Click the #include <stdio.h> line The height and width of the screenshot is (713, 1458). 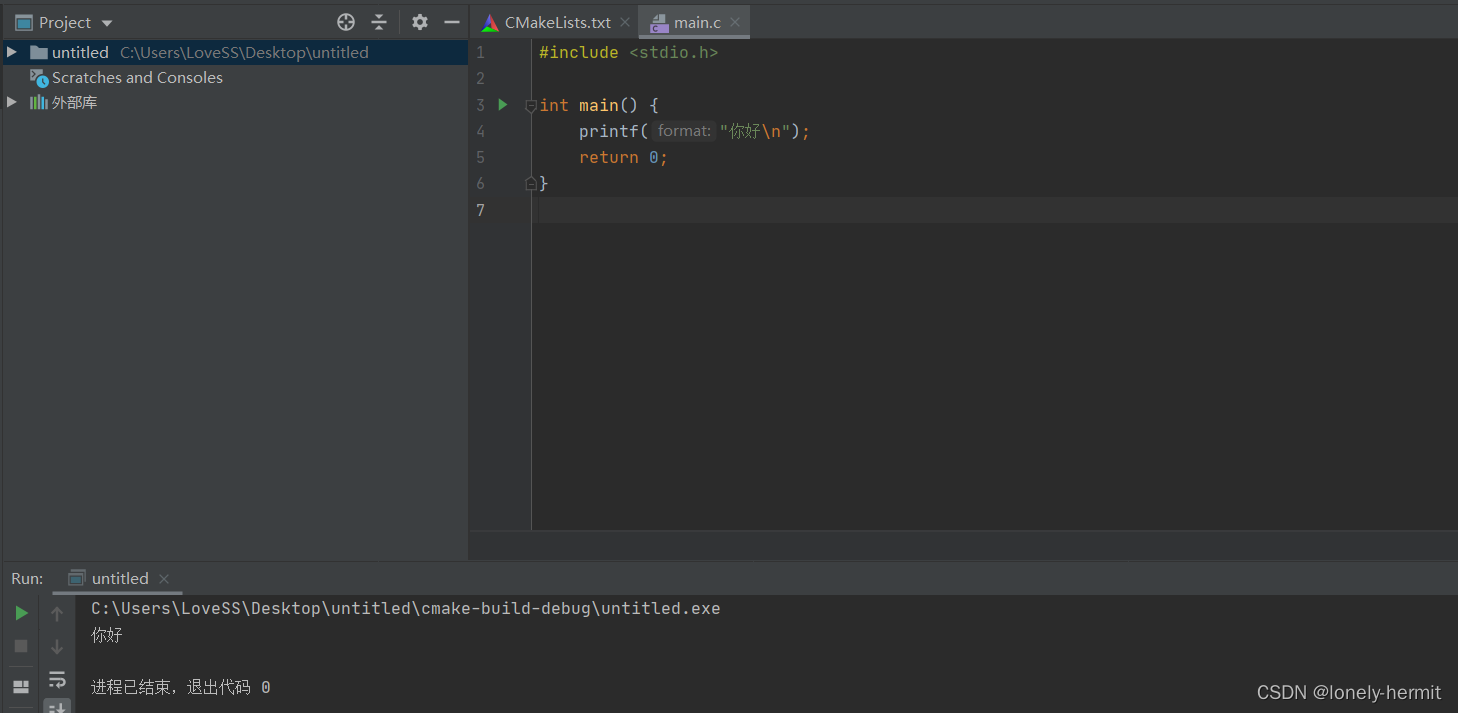click(628, 52)
